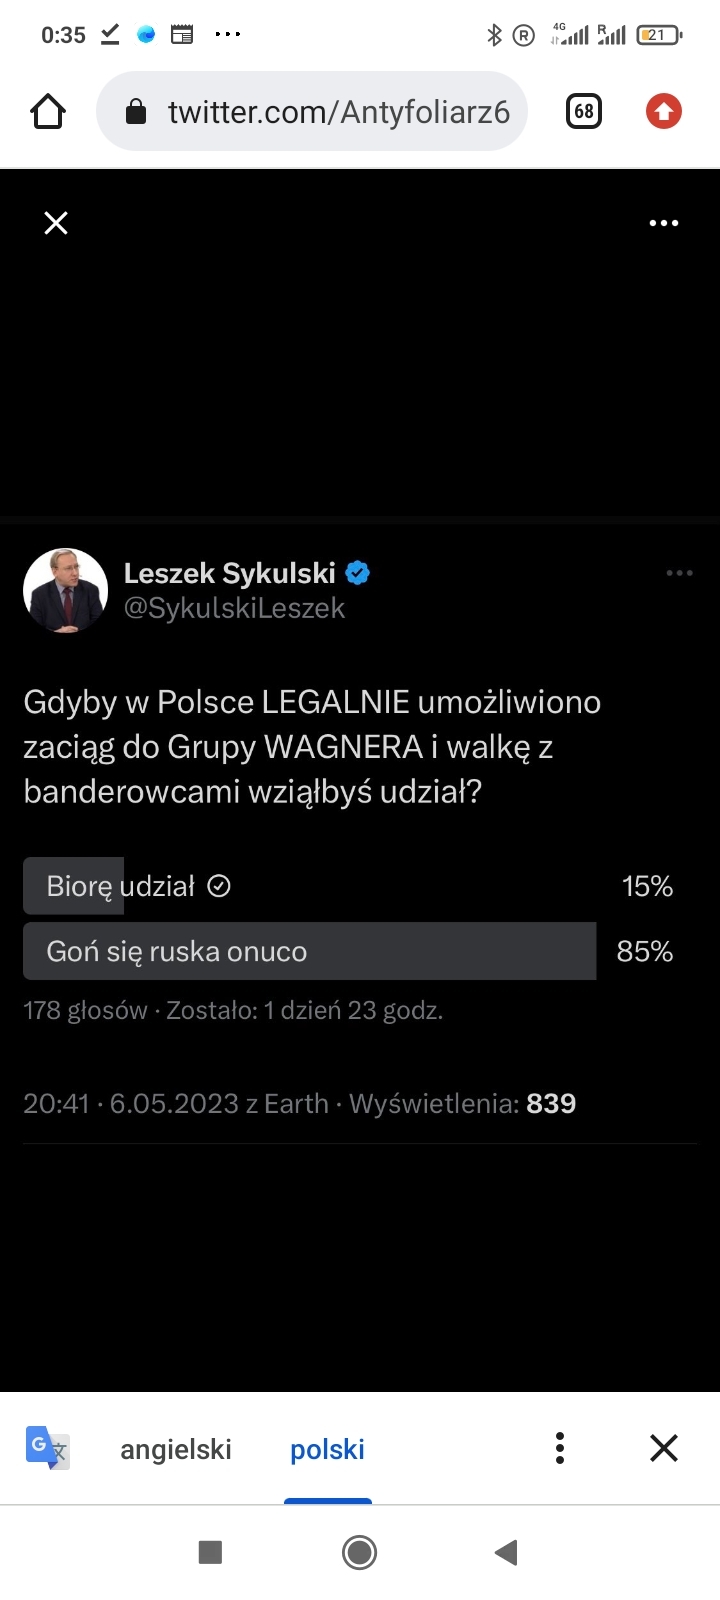Tap the Android back navigation arrow

click(x=506, y=1552)
